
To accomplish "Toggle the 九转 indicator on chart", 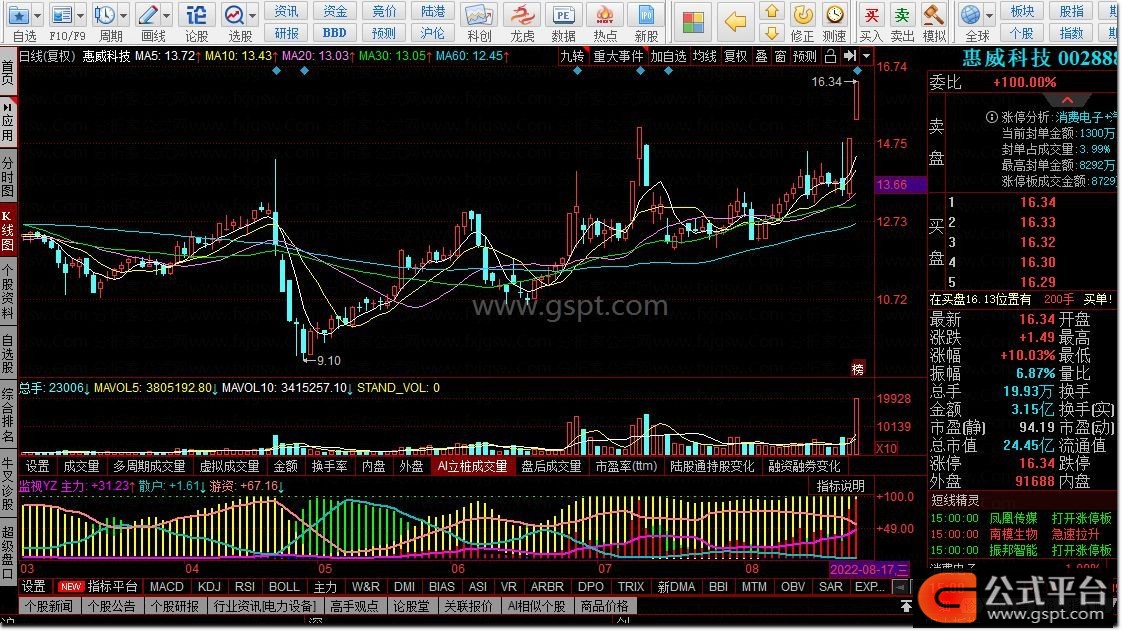I will coord(572,56).
